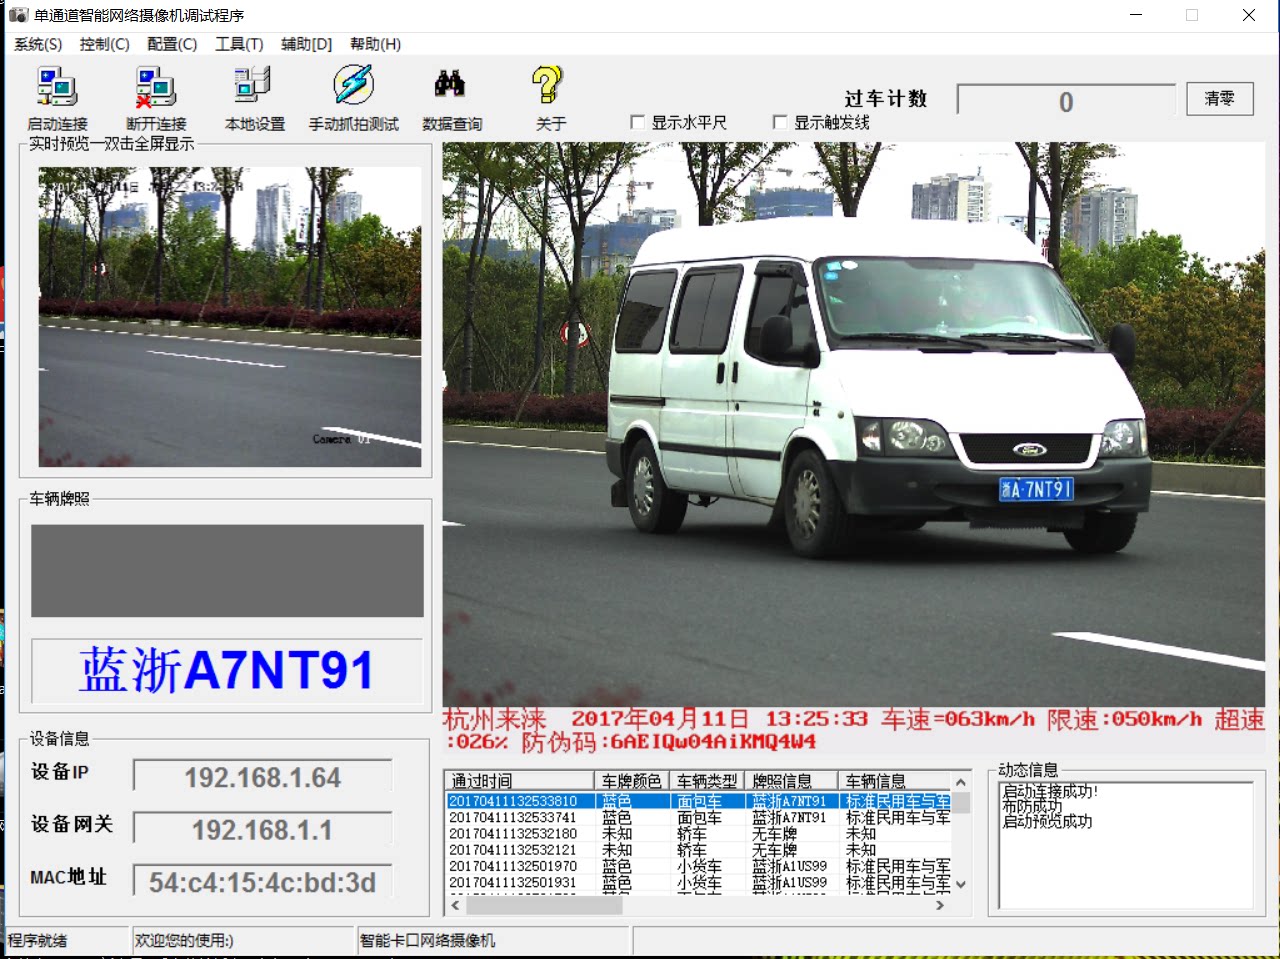The image size is (1280, 959).
Task: Click the gray plate image area
Action: coord(227,571)
